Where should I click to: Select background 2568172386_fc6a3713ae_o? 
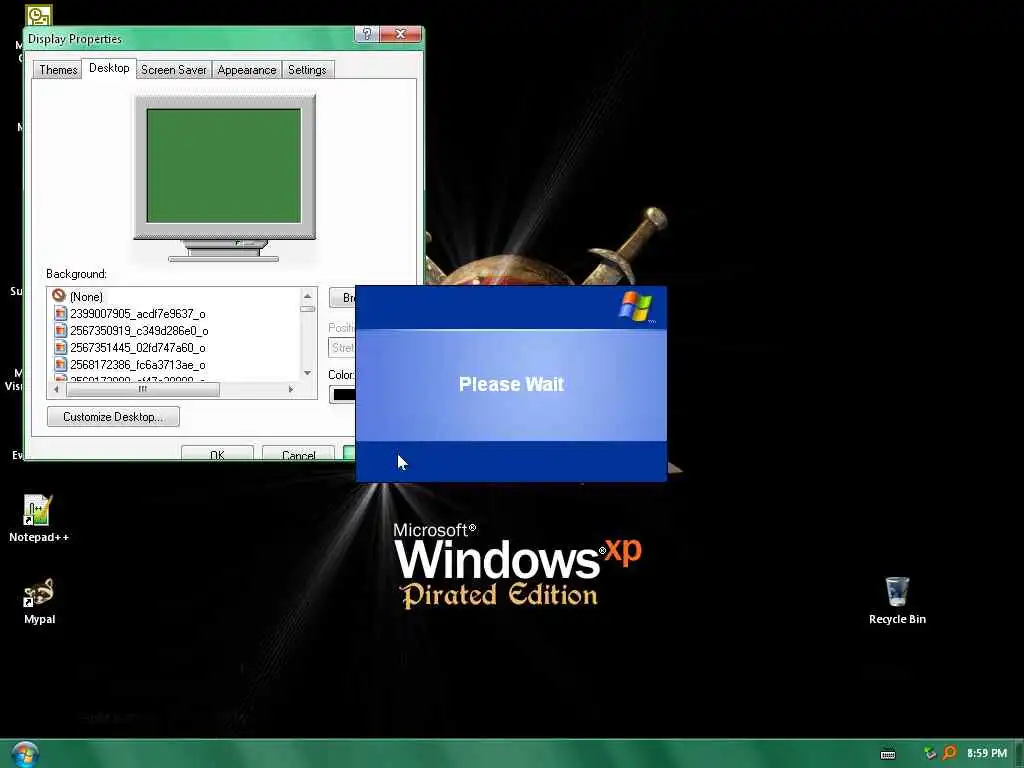[138, 364]
